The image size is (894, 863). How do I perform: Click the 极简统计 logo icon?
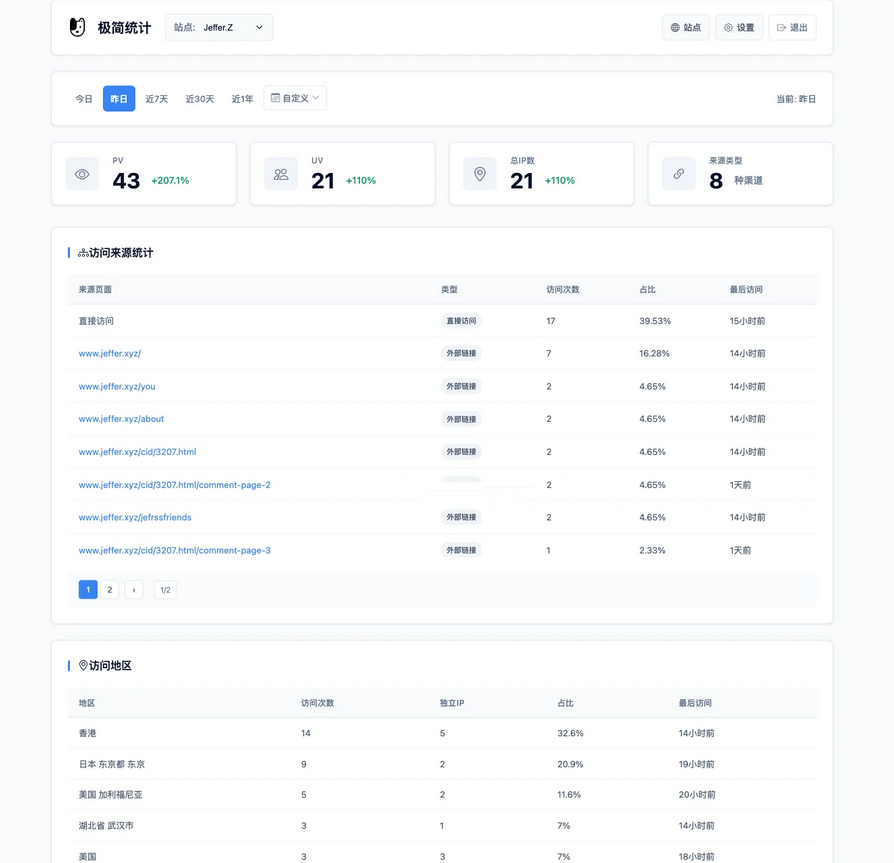click(x=77, y=27)
